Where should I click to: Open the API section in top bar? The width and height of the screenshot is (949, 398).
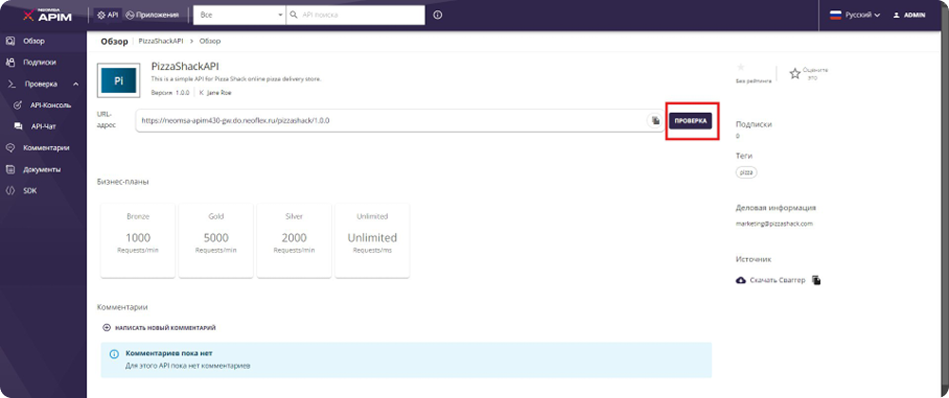click(x=108, y=15)
